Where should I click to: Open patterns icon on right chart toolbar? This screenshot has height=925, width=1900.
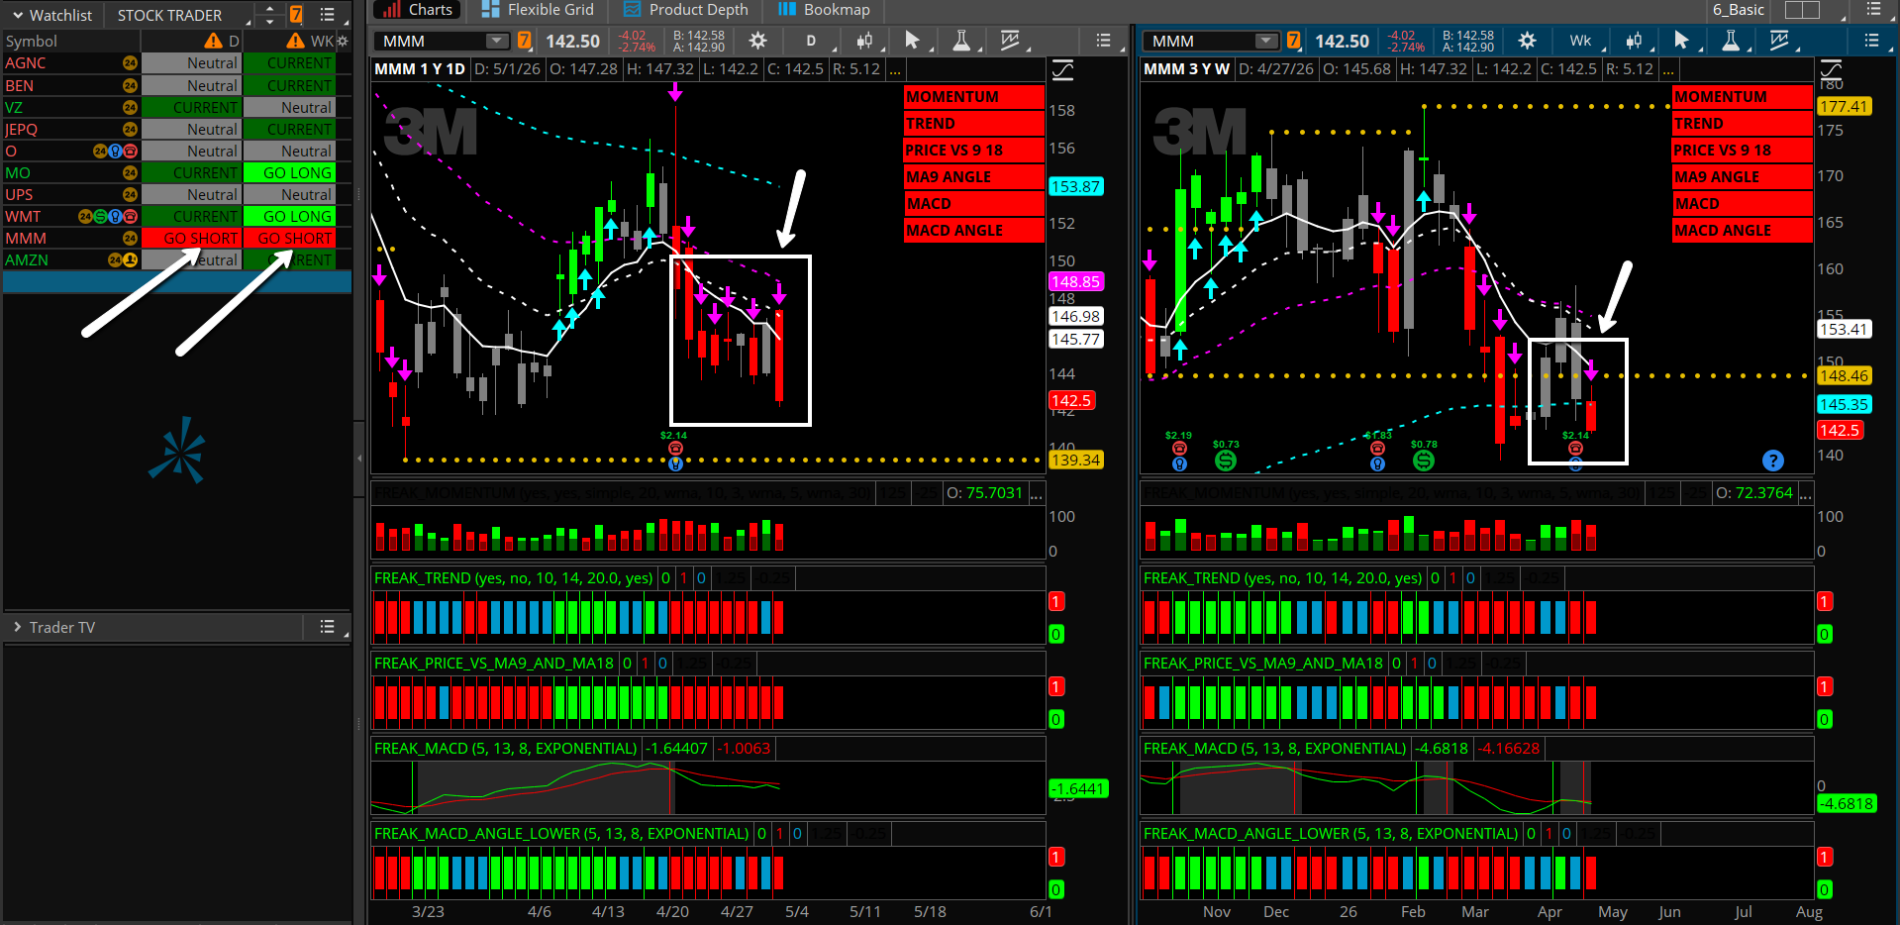coord(1779,41)
